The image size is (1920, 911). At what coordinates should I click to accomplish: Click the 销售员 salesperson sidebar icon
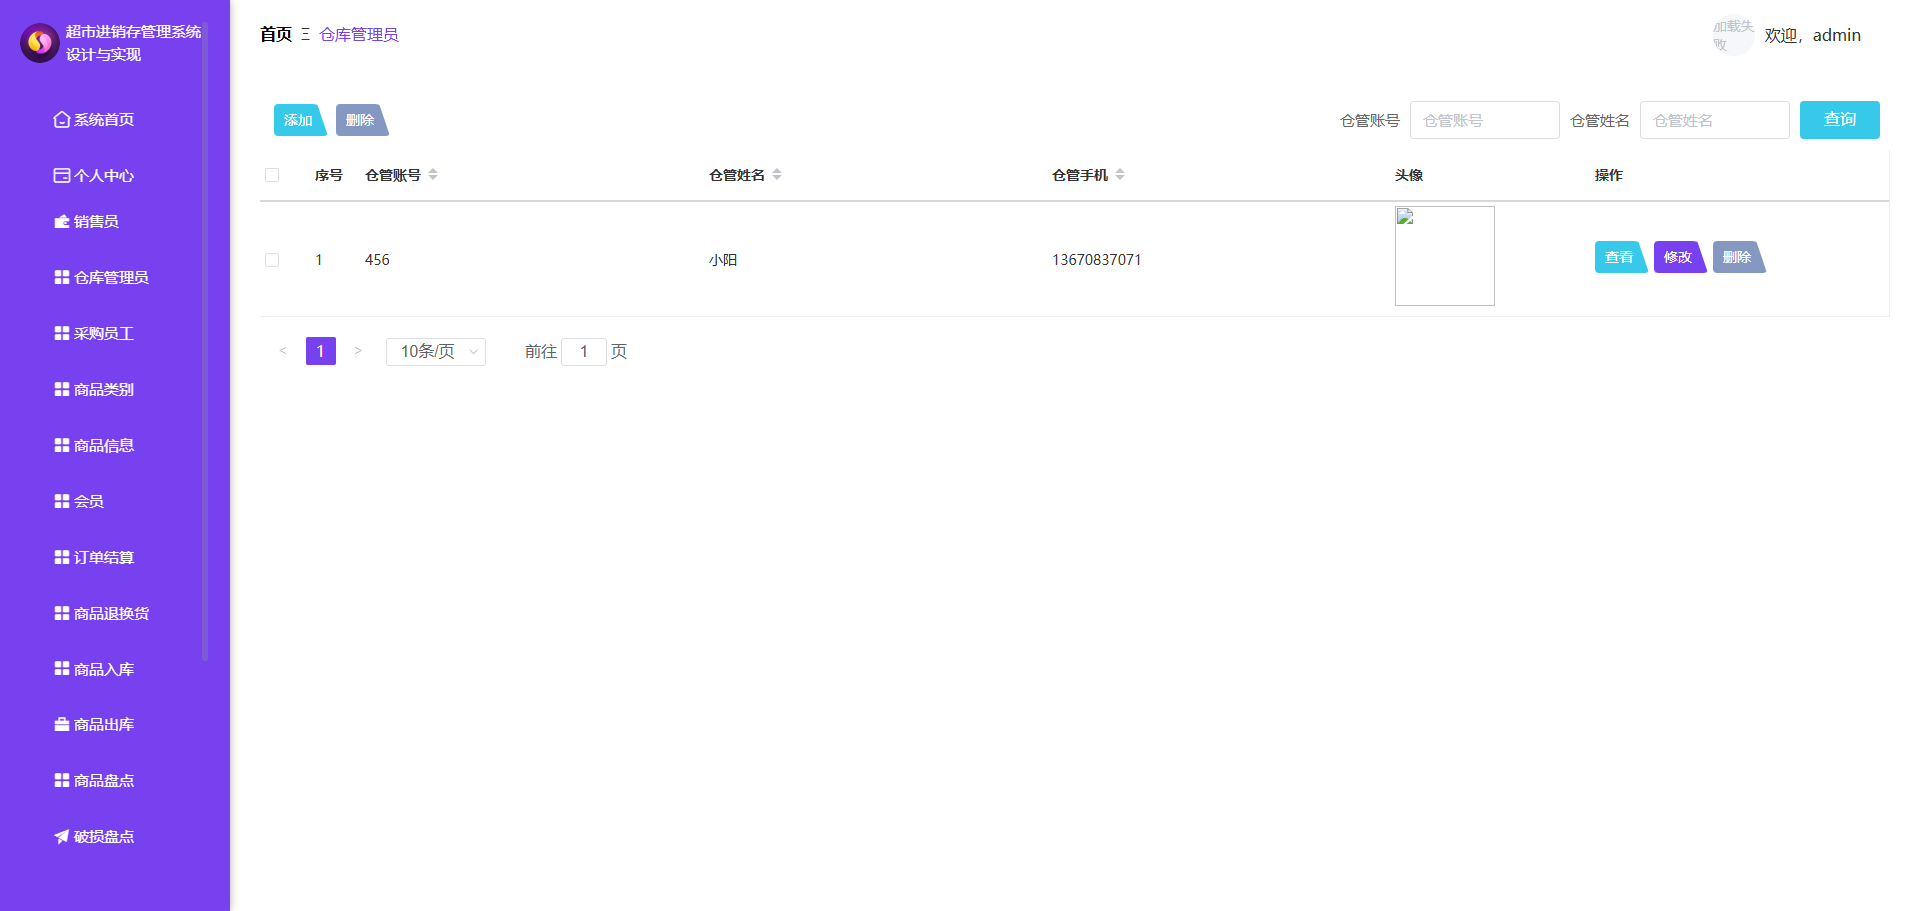(x=60, y=221)
